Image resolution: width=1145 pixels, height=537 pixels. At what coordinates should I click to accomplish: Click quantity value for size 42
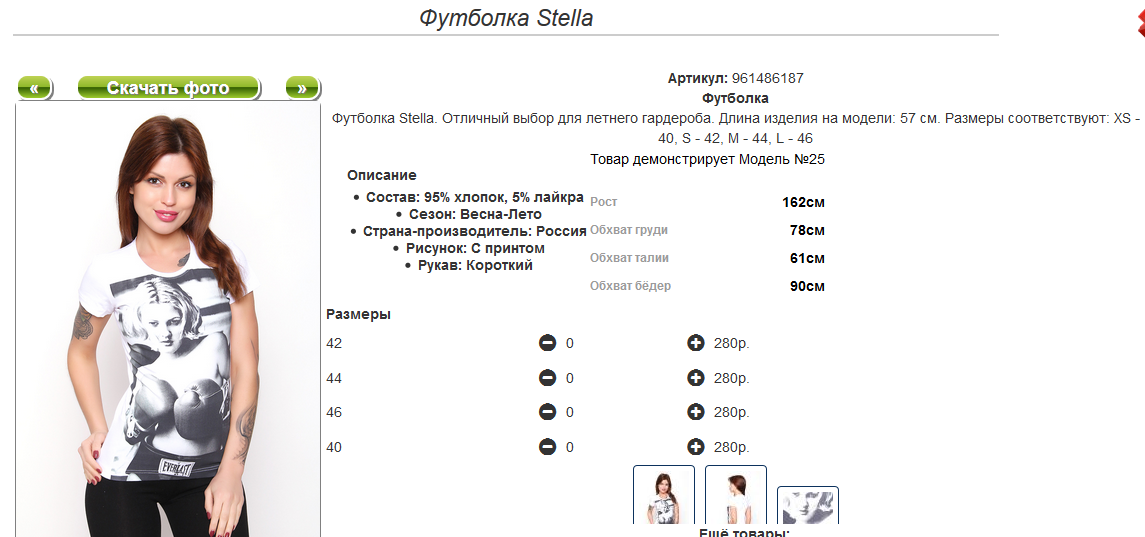(x=570, y=343)
